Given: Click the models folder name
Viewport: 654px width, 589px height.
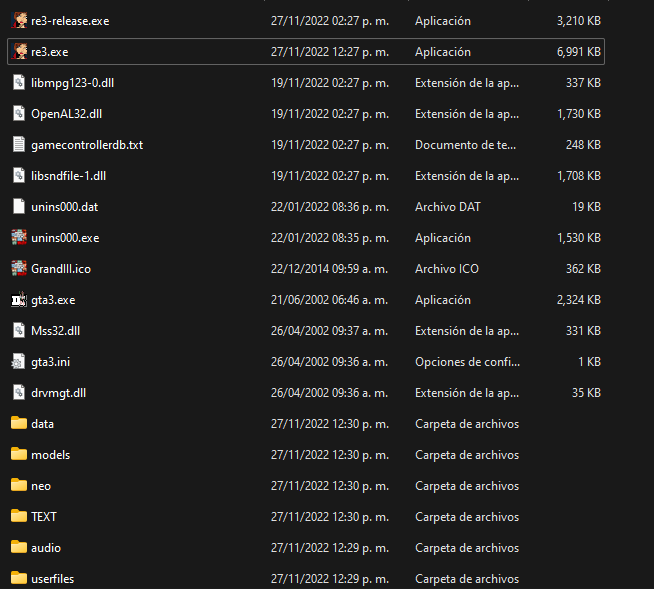Looking at the screenshot, I should click(50, 455).
